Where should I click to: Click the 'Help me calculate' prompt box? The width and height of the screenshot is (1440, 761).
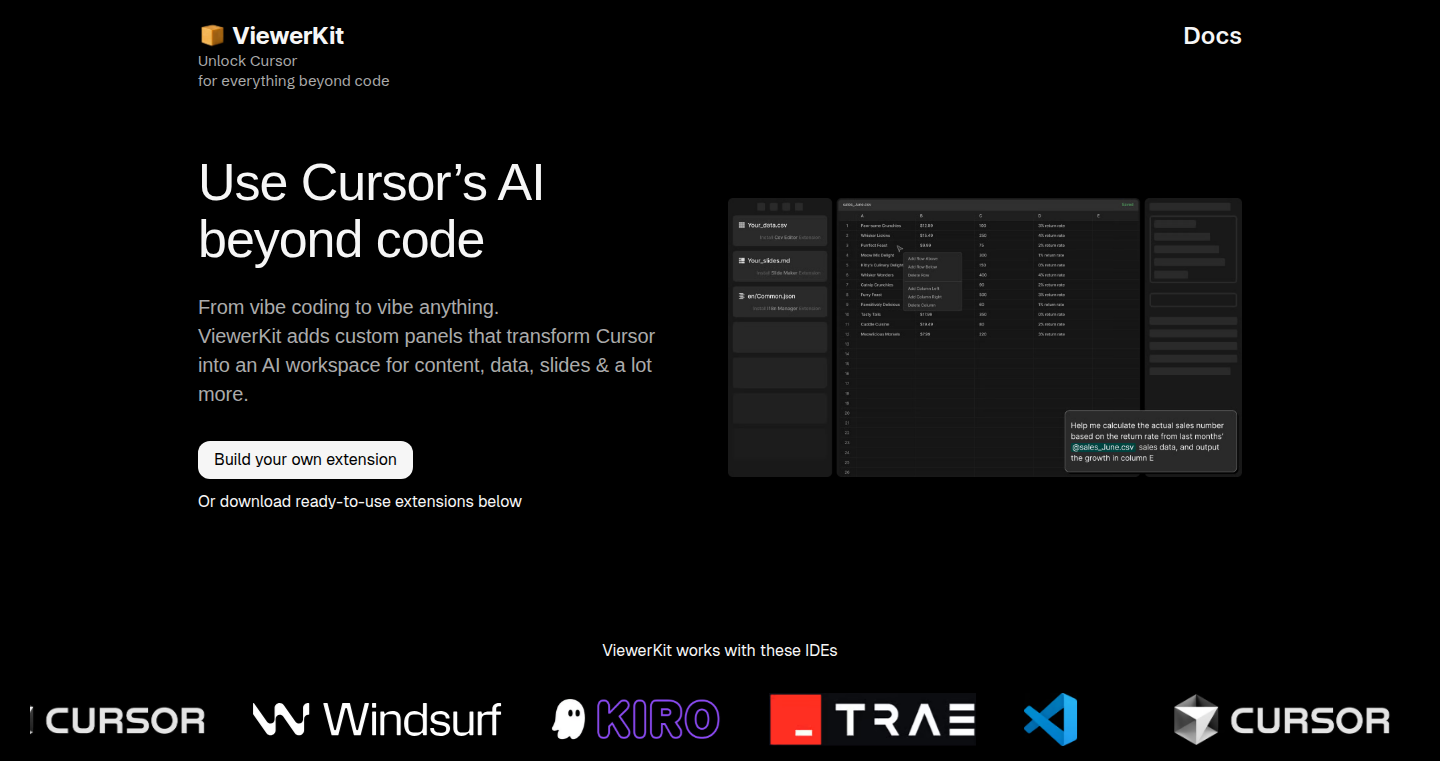click(x=1151, y=441)
